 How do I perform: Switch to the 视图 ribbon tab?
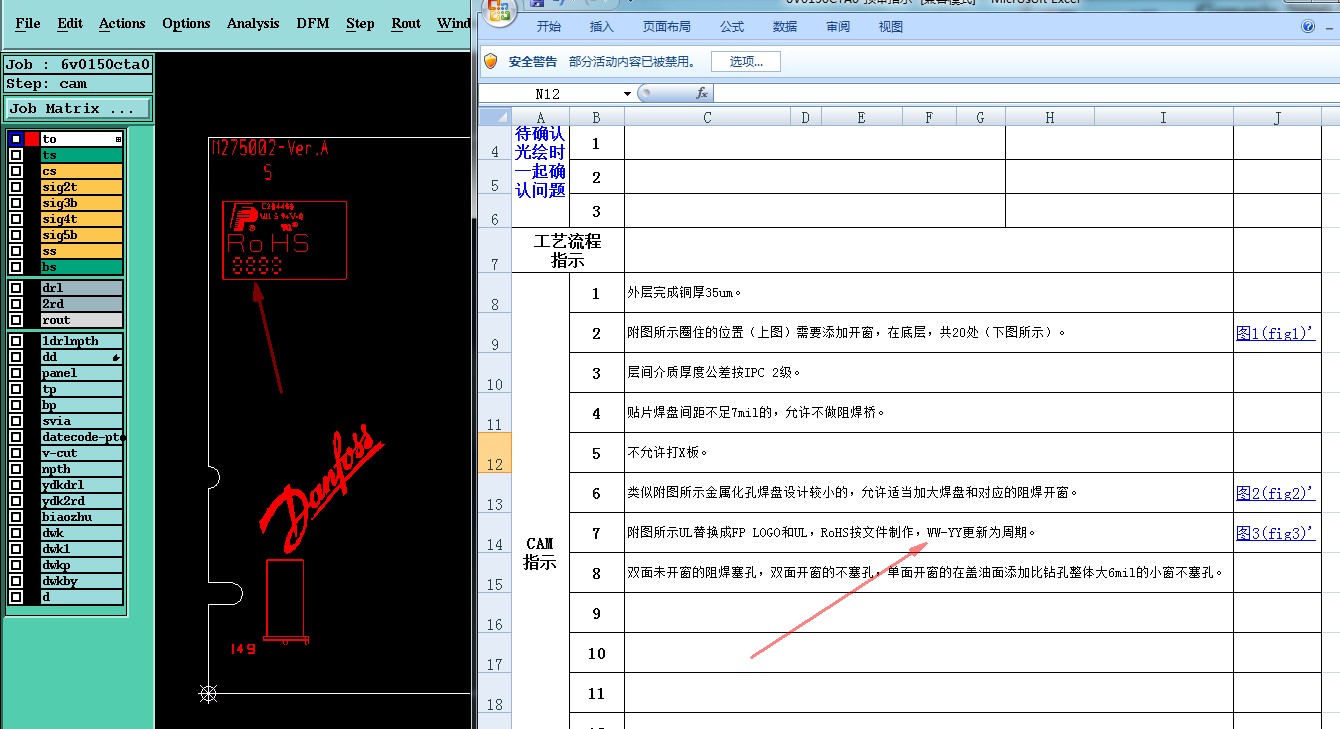[x=891, y=27]
